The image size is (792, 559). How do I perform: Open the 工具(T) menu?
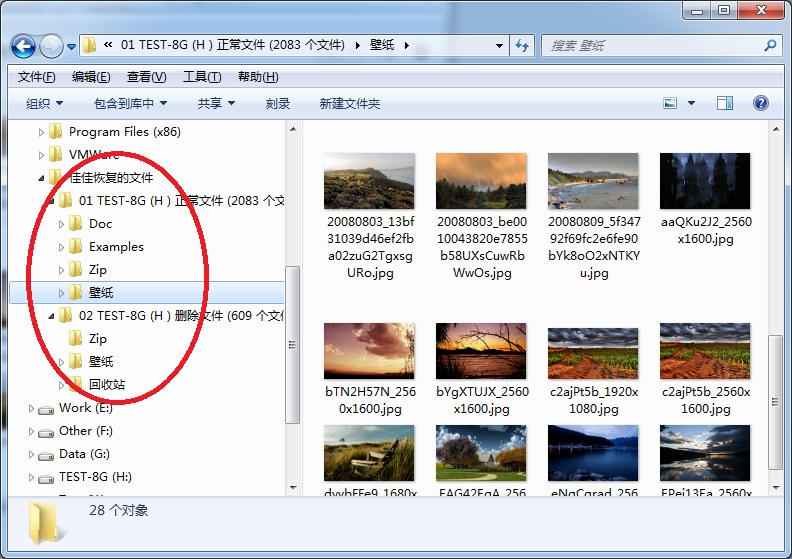201,77
